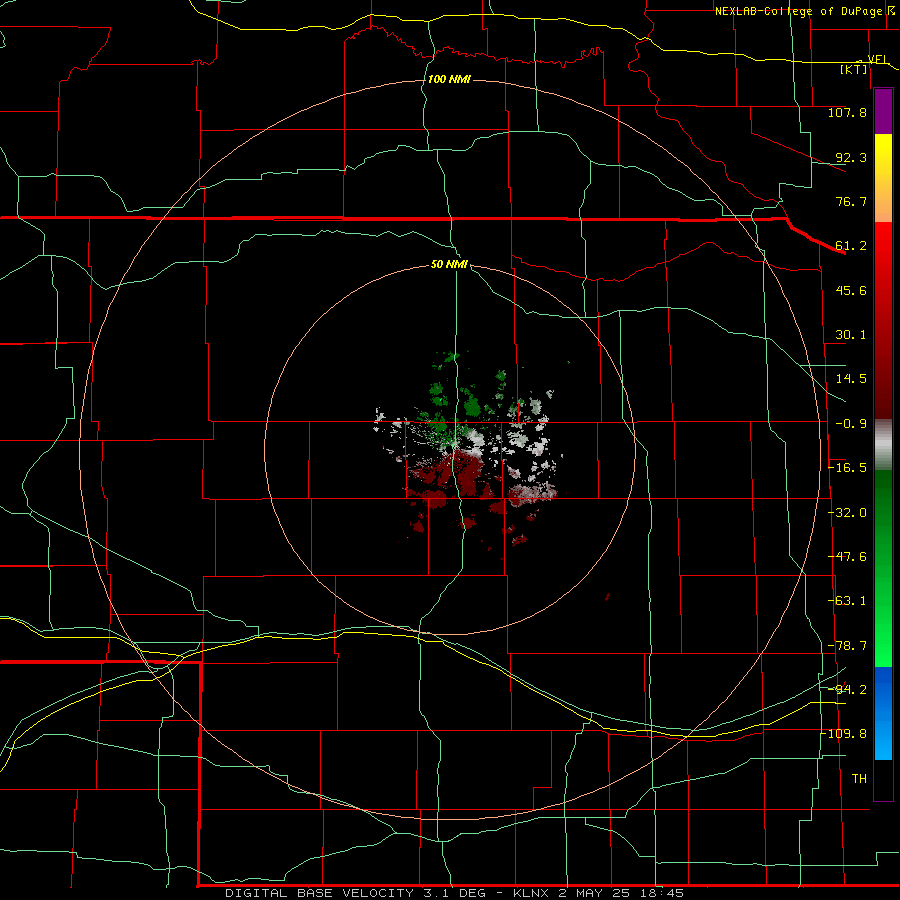
Task: Click the VEL label above the scale
Action: coord(878,59)
